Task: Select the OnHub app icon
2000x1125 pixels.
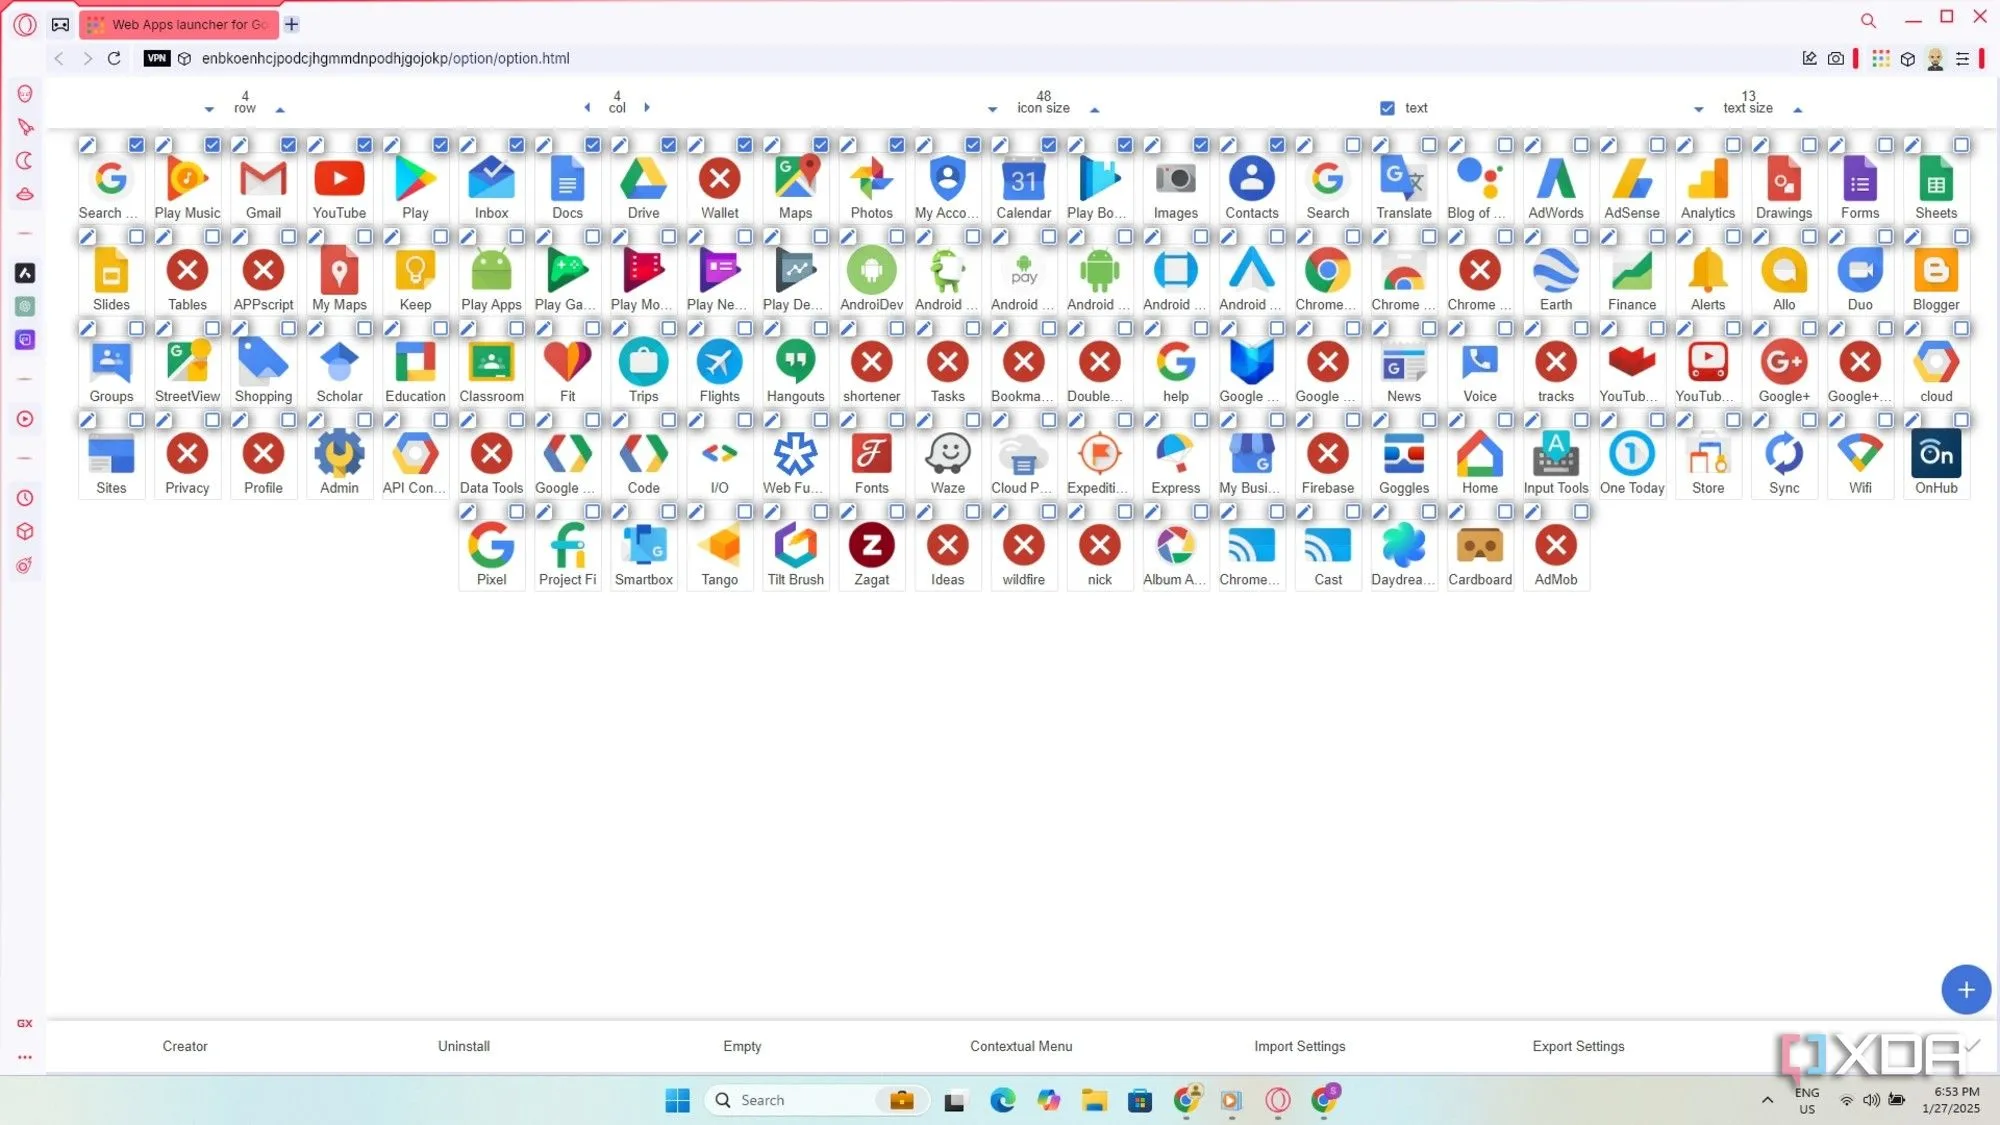Action: pyautogui.click(x=1935, y=455)
